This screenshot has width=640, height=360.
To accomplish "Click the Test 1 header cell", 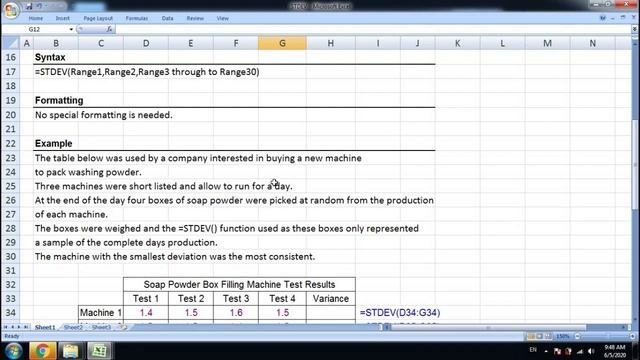I will [x=146, y=298].
